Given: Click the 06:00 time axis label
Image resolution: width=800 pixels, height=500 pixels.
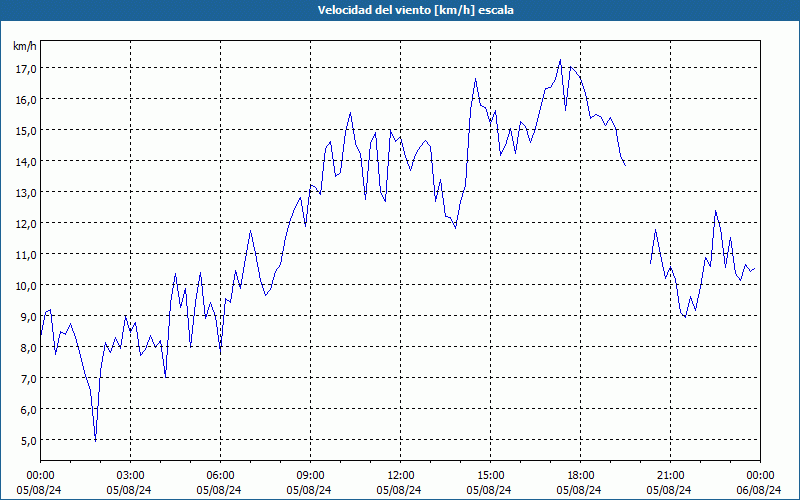Looking at the screenshot, I should (x=220, y=476).
